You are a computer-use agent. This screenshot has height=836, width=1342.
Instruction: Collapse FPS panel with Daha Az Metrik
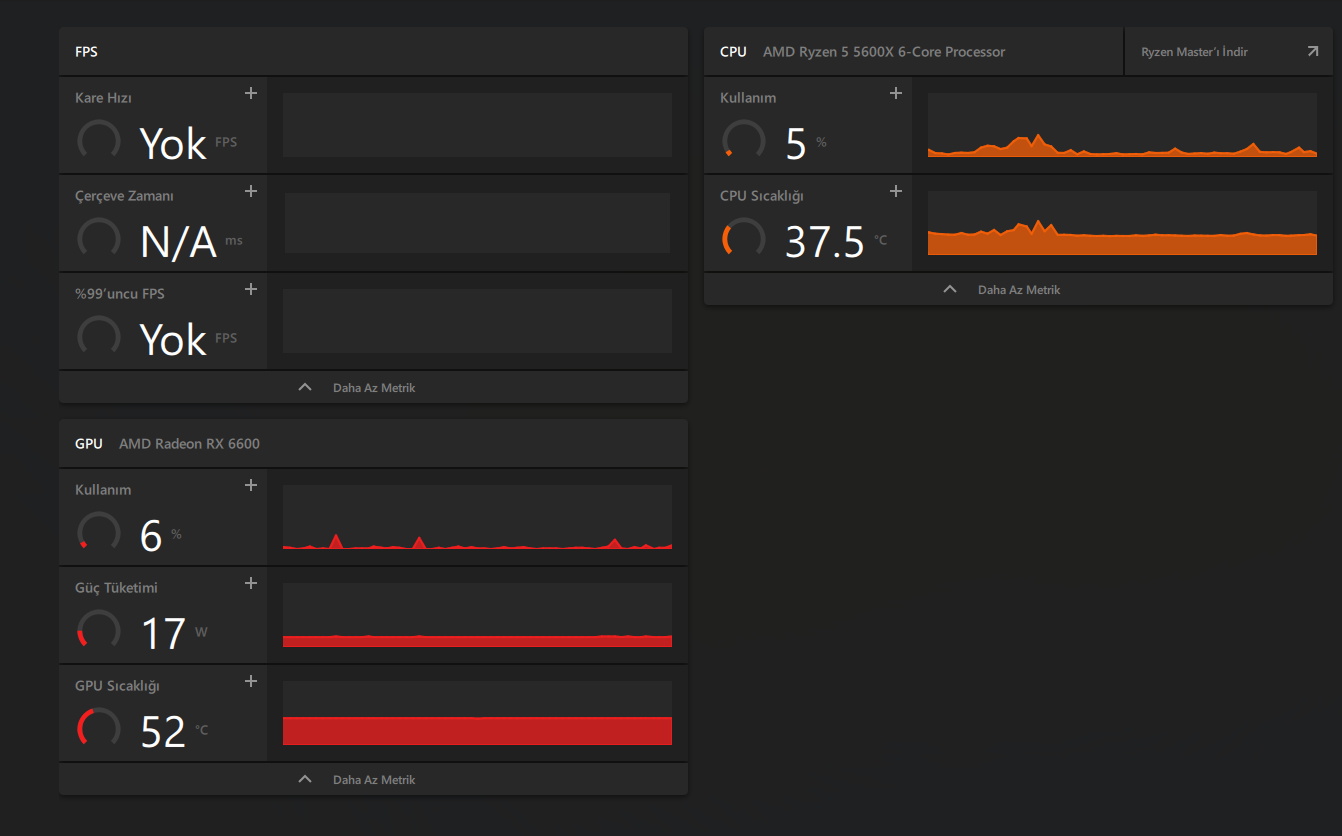pos(373,387)
